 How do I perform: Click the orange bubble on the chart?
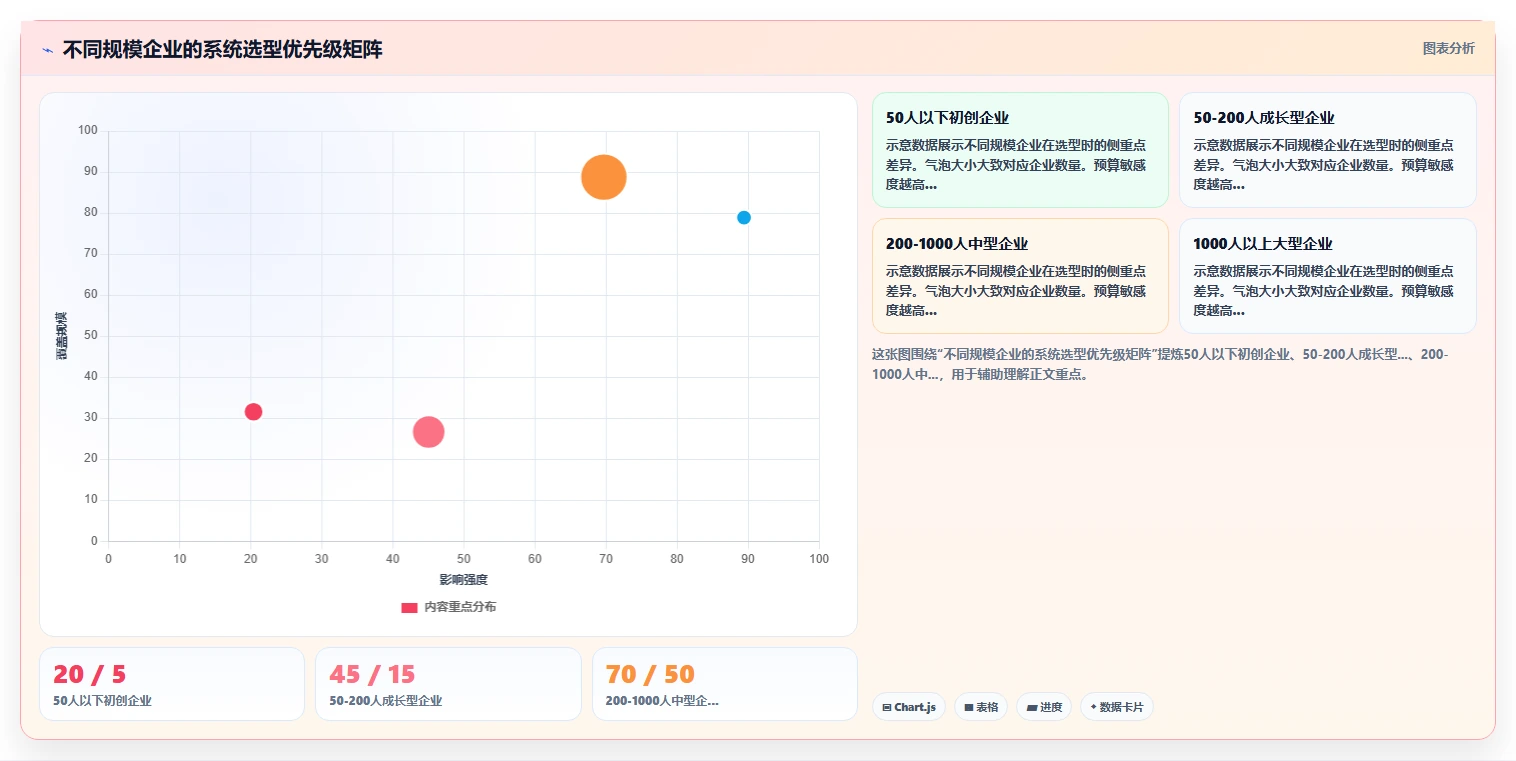click(x=604, y=177)
